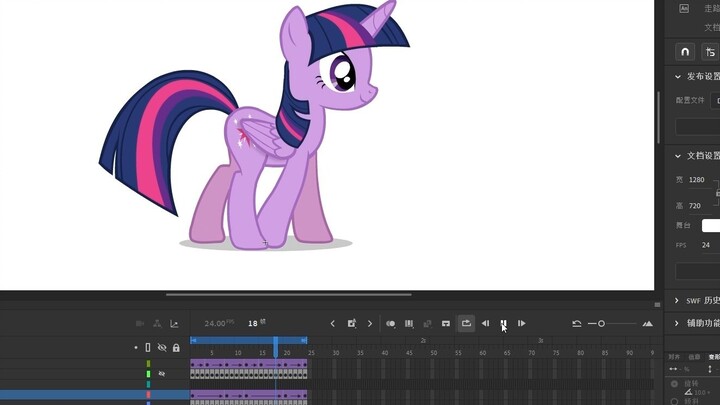Toggle highlight for all layers dot
Screen dimensions: 720x405
pos(136,348)
